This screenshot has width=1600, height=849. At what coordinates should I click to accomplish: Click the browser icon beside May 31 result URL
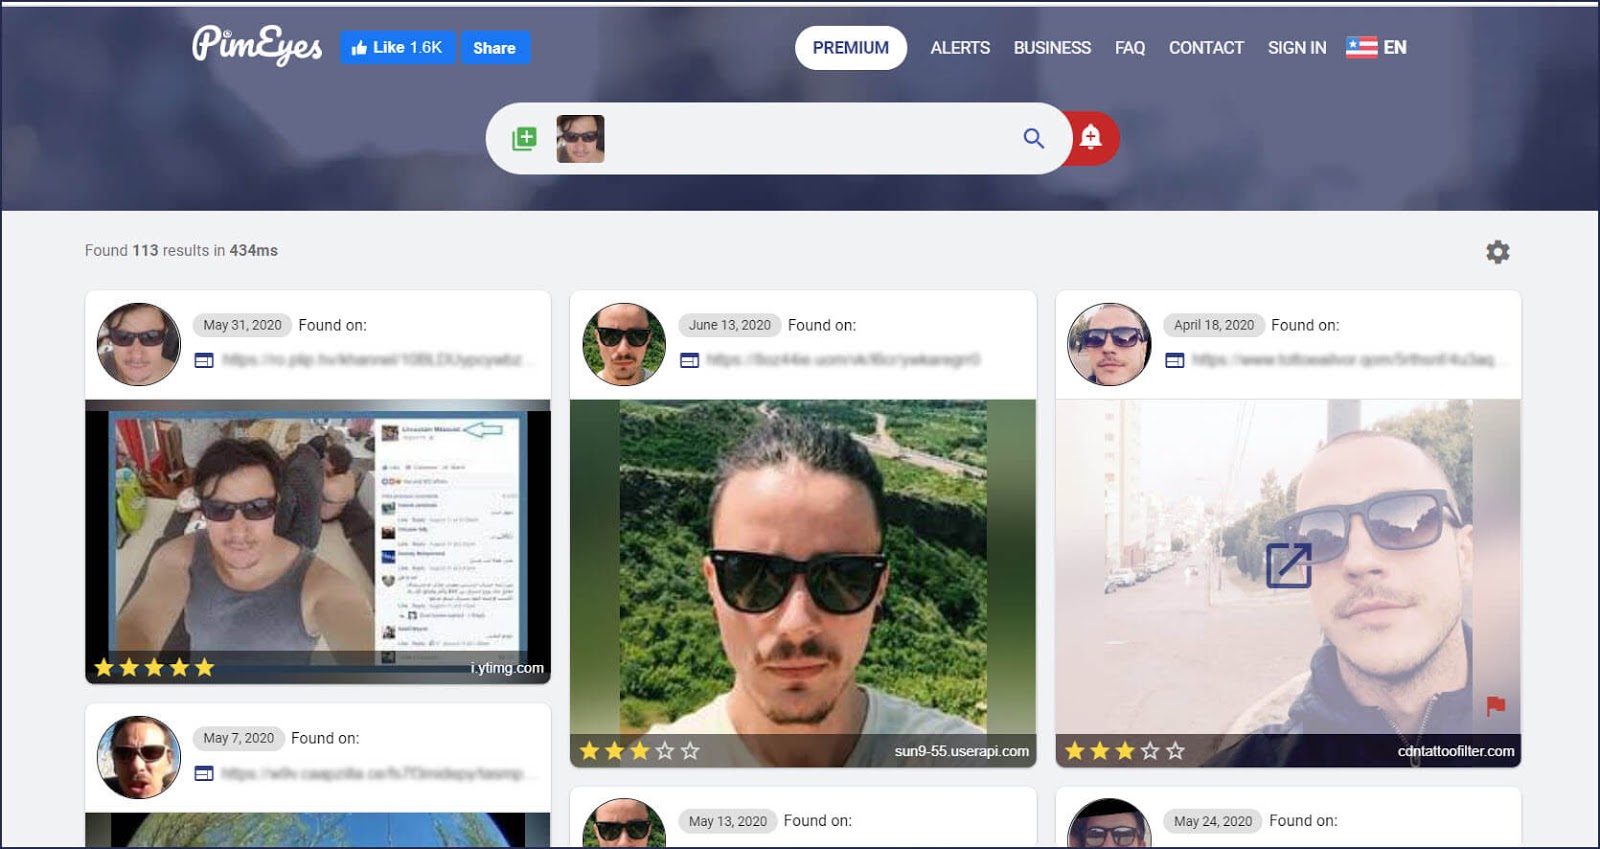click(204, 360)
